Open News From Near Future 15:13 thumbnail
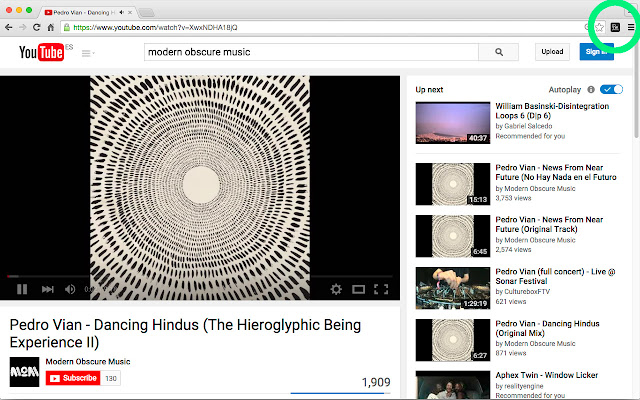Viewport: 640px width, 400px height. click(453, 184)
